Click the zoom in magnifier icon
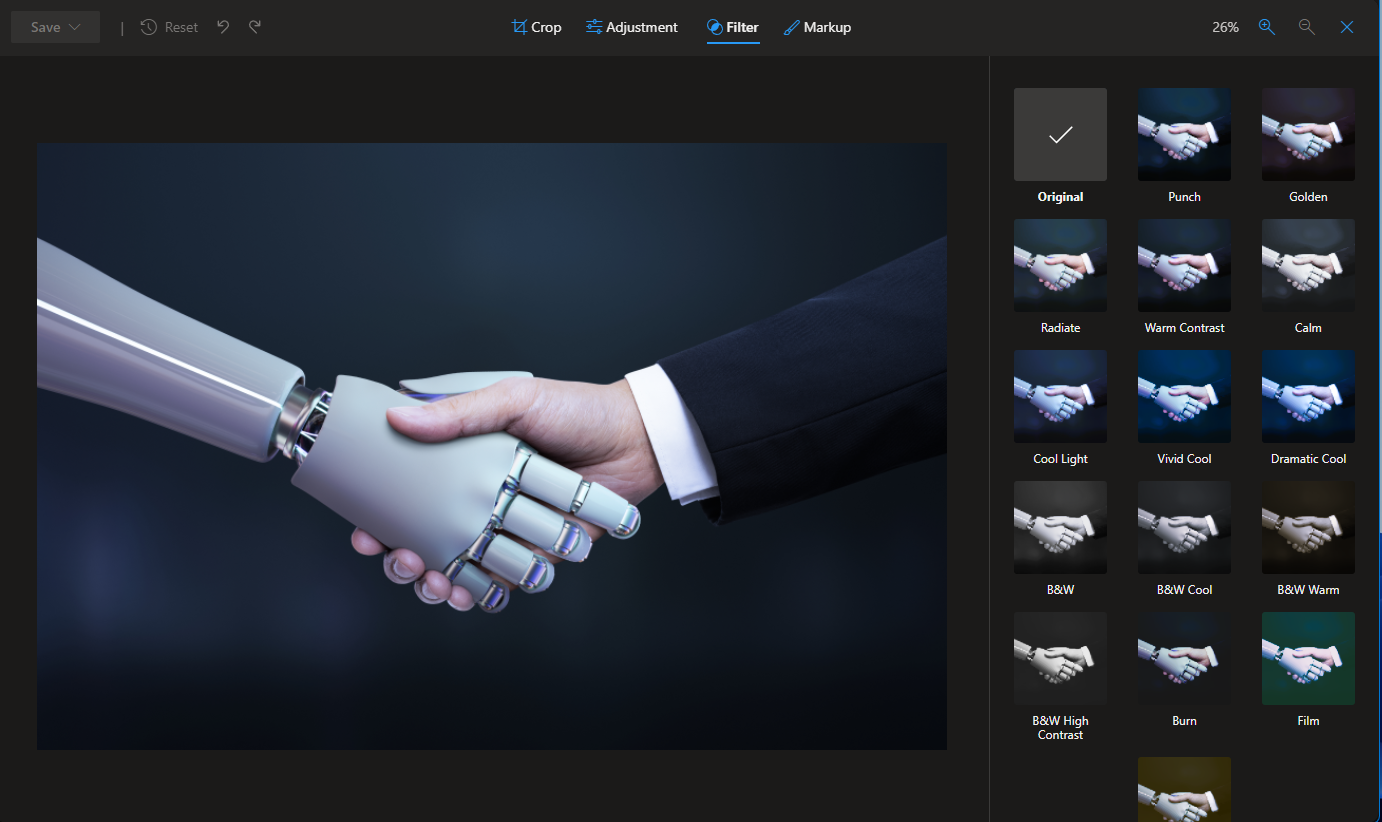The width and height of the screenshot is (1382, 822). 1266,27
